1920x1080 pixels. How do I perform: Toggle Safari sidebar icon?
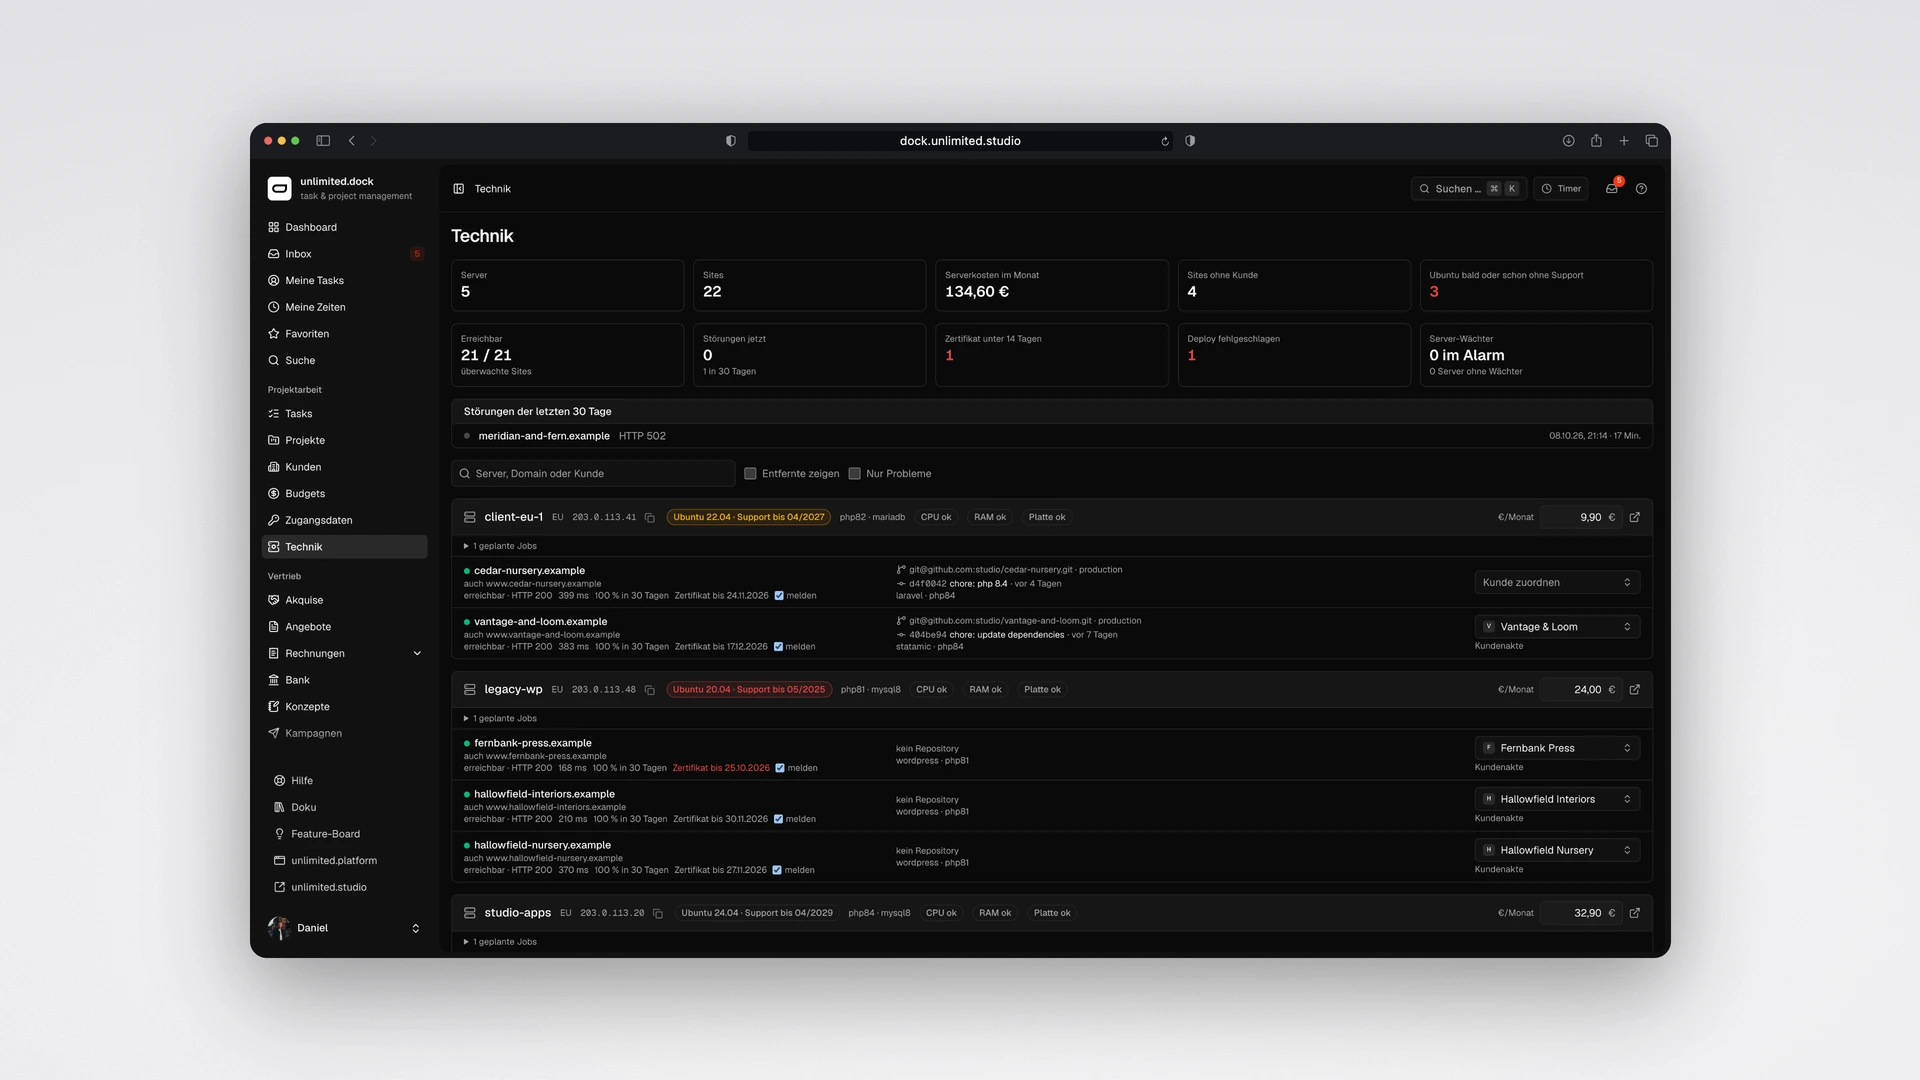tap(323, 141)
